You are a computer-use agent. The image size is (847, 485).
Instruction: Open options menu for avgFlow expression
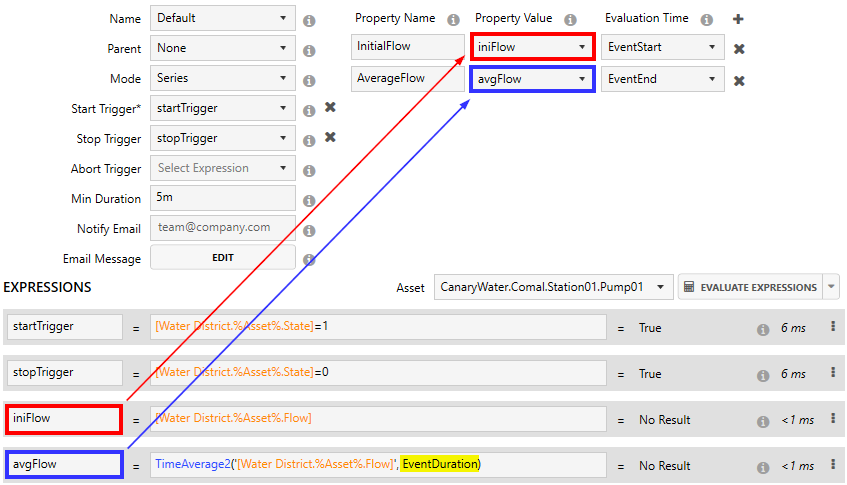pos(833,464)
